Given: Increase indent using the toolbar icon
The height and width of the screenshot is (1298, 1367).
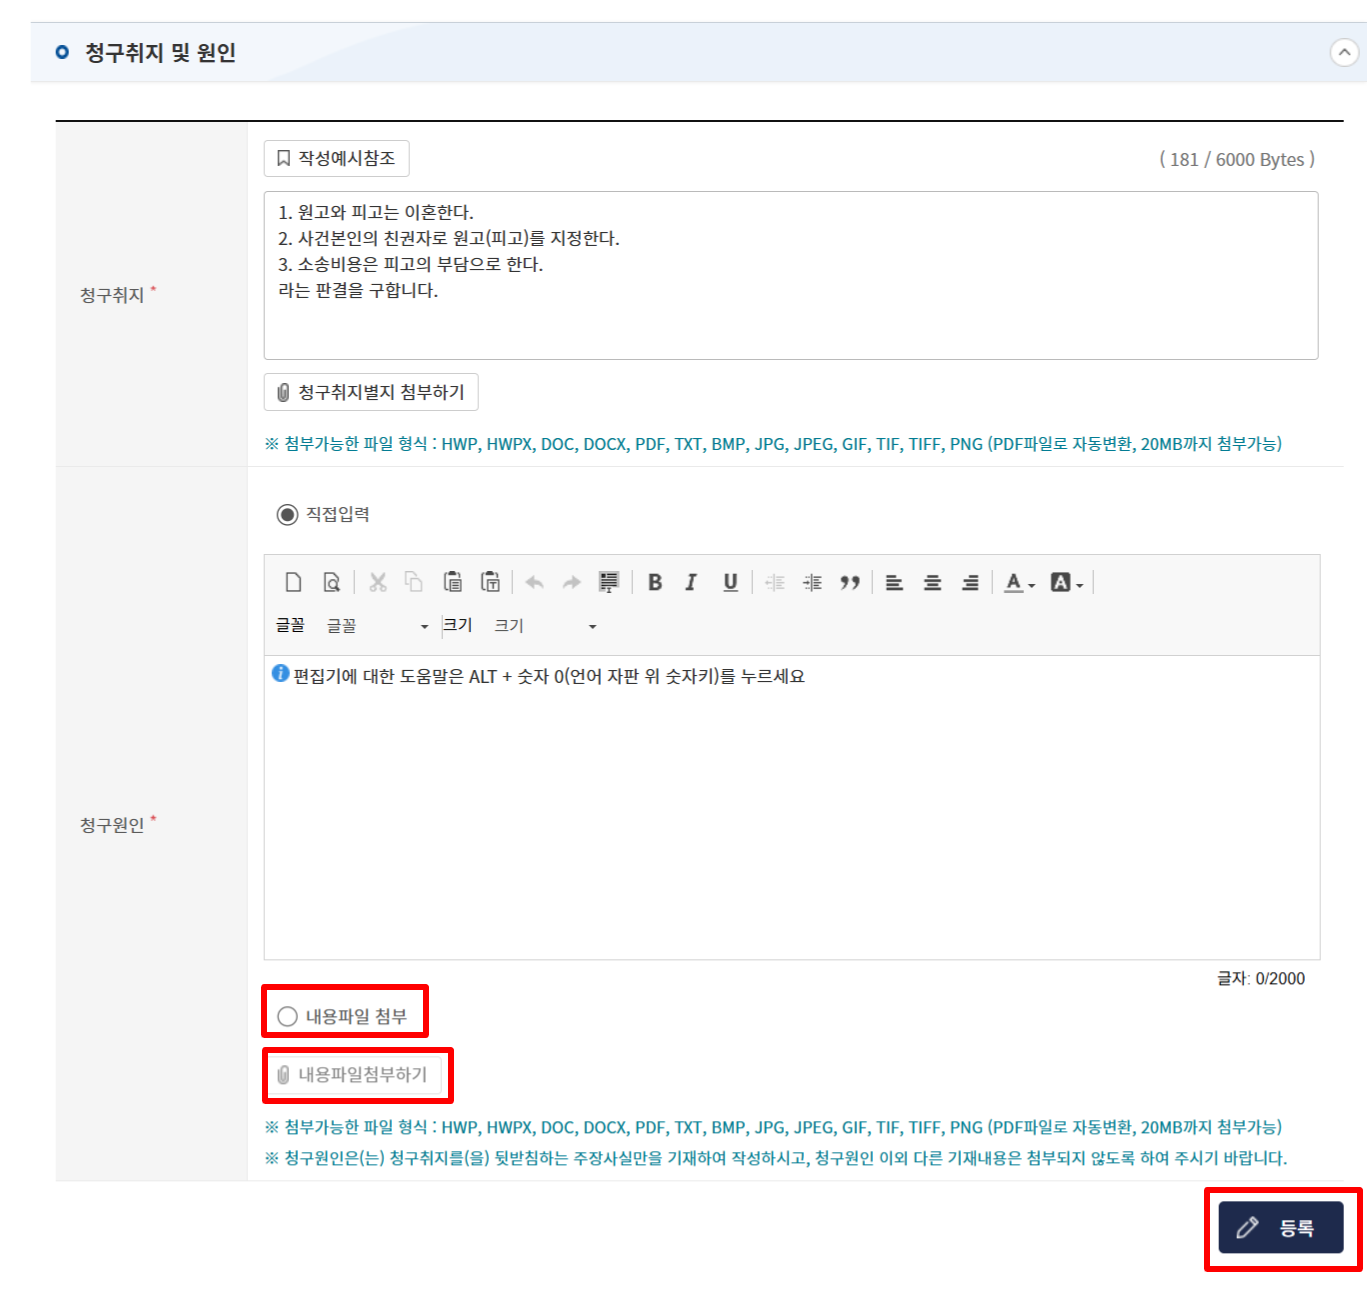Looking at the screenshot, I should [x=812, y=582].
